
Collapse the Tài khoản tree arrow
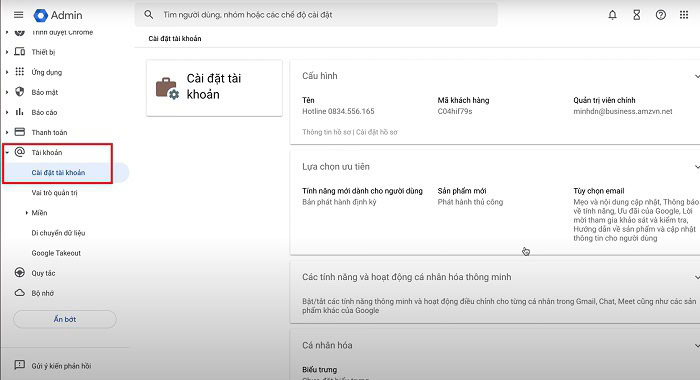[x=7, y=152]
